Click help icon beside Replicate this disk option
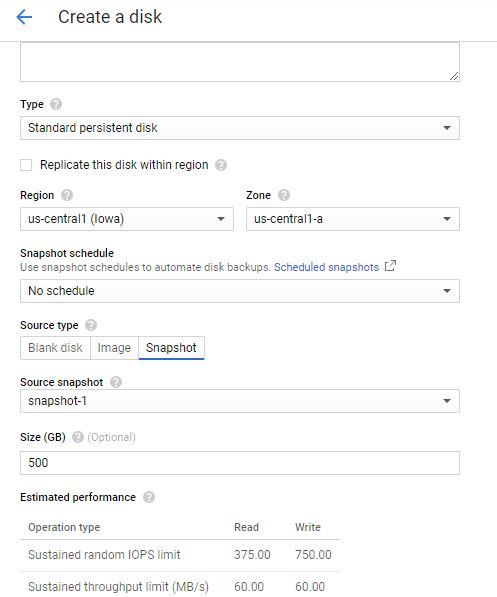The height and width of the screenshot is (597, 497). pos(221,165)
